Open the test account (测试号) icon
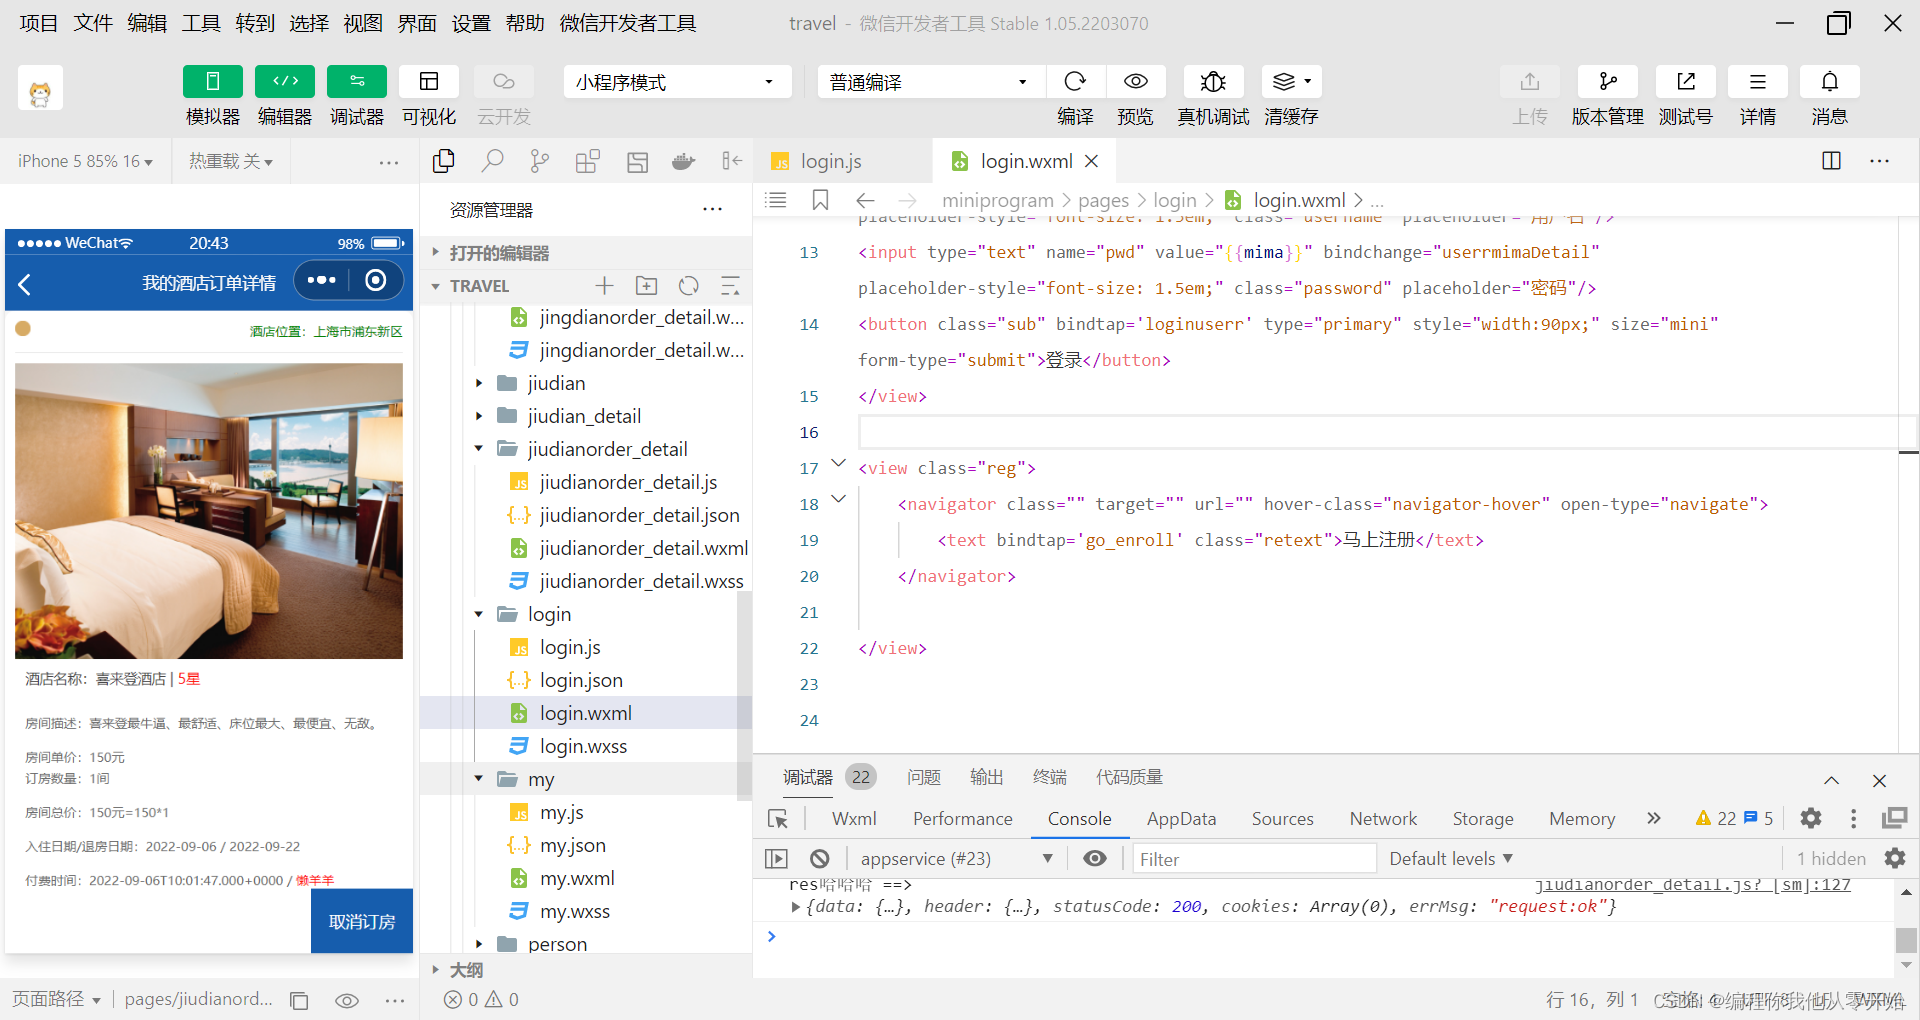 click(1686, 81)
